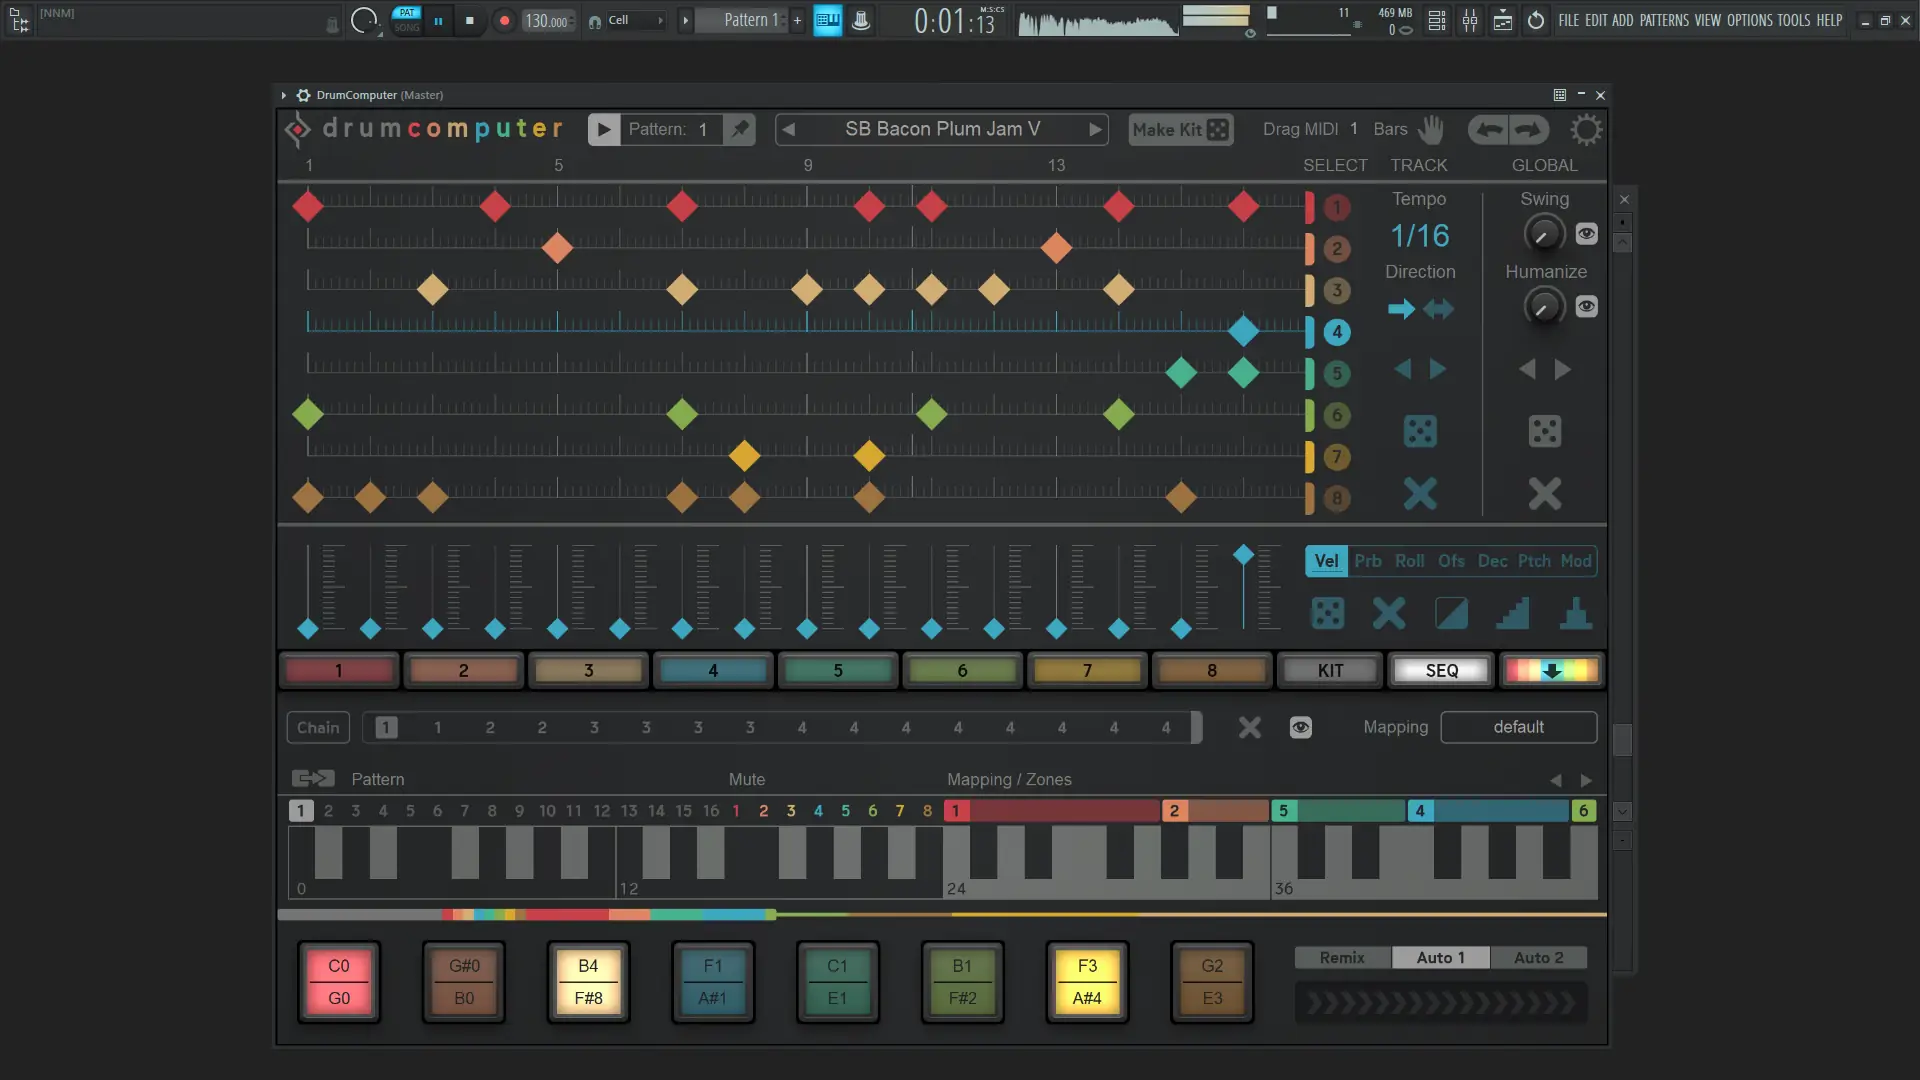Pin the pattern with pushpin icon

(x=740, y=129)
